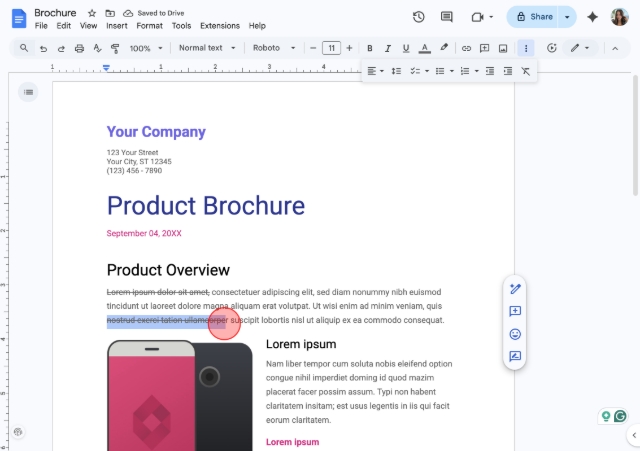The height and width of the screenshot is (451, 640).
Task: Open the Tools menu
Action: [x=181, y=26]
